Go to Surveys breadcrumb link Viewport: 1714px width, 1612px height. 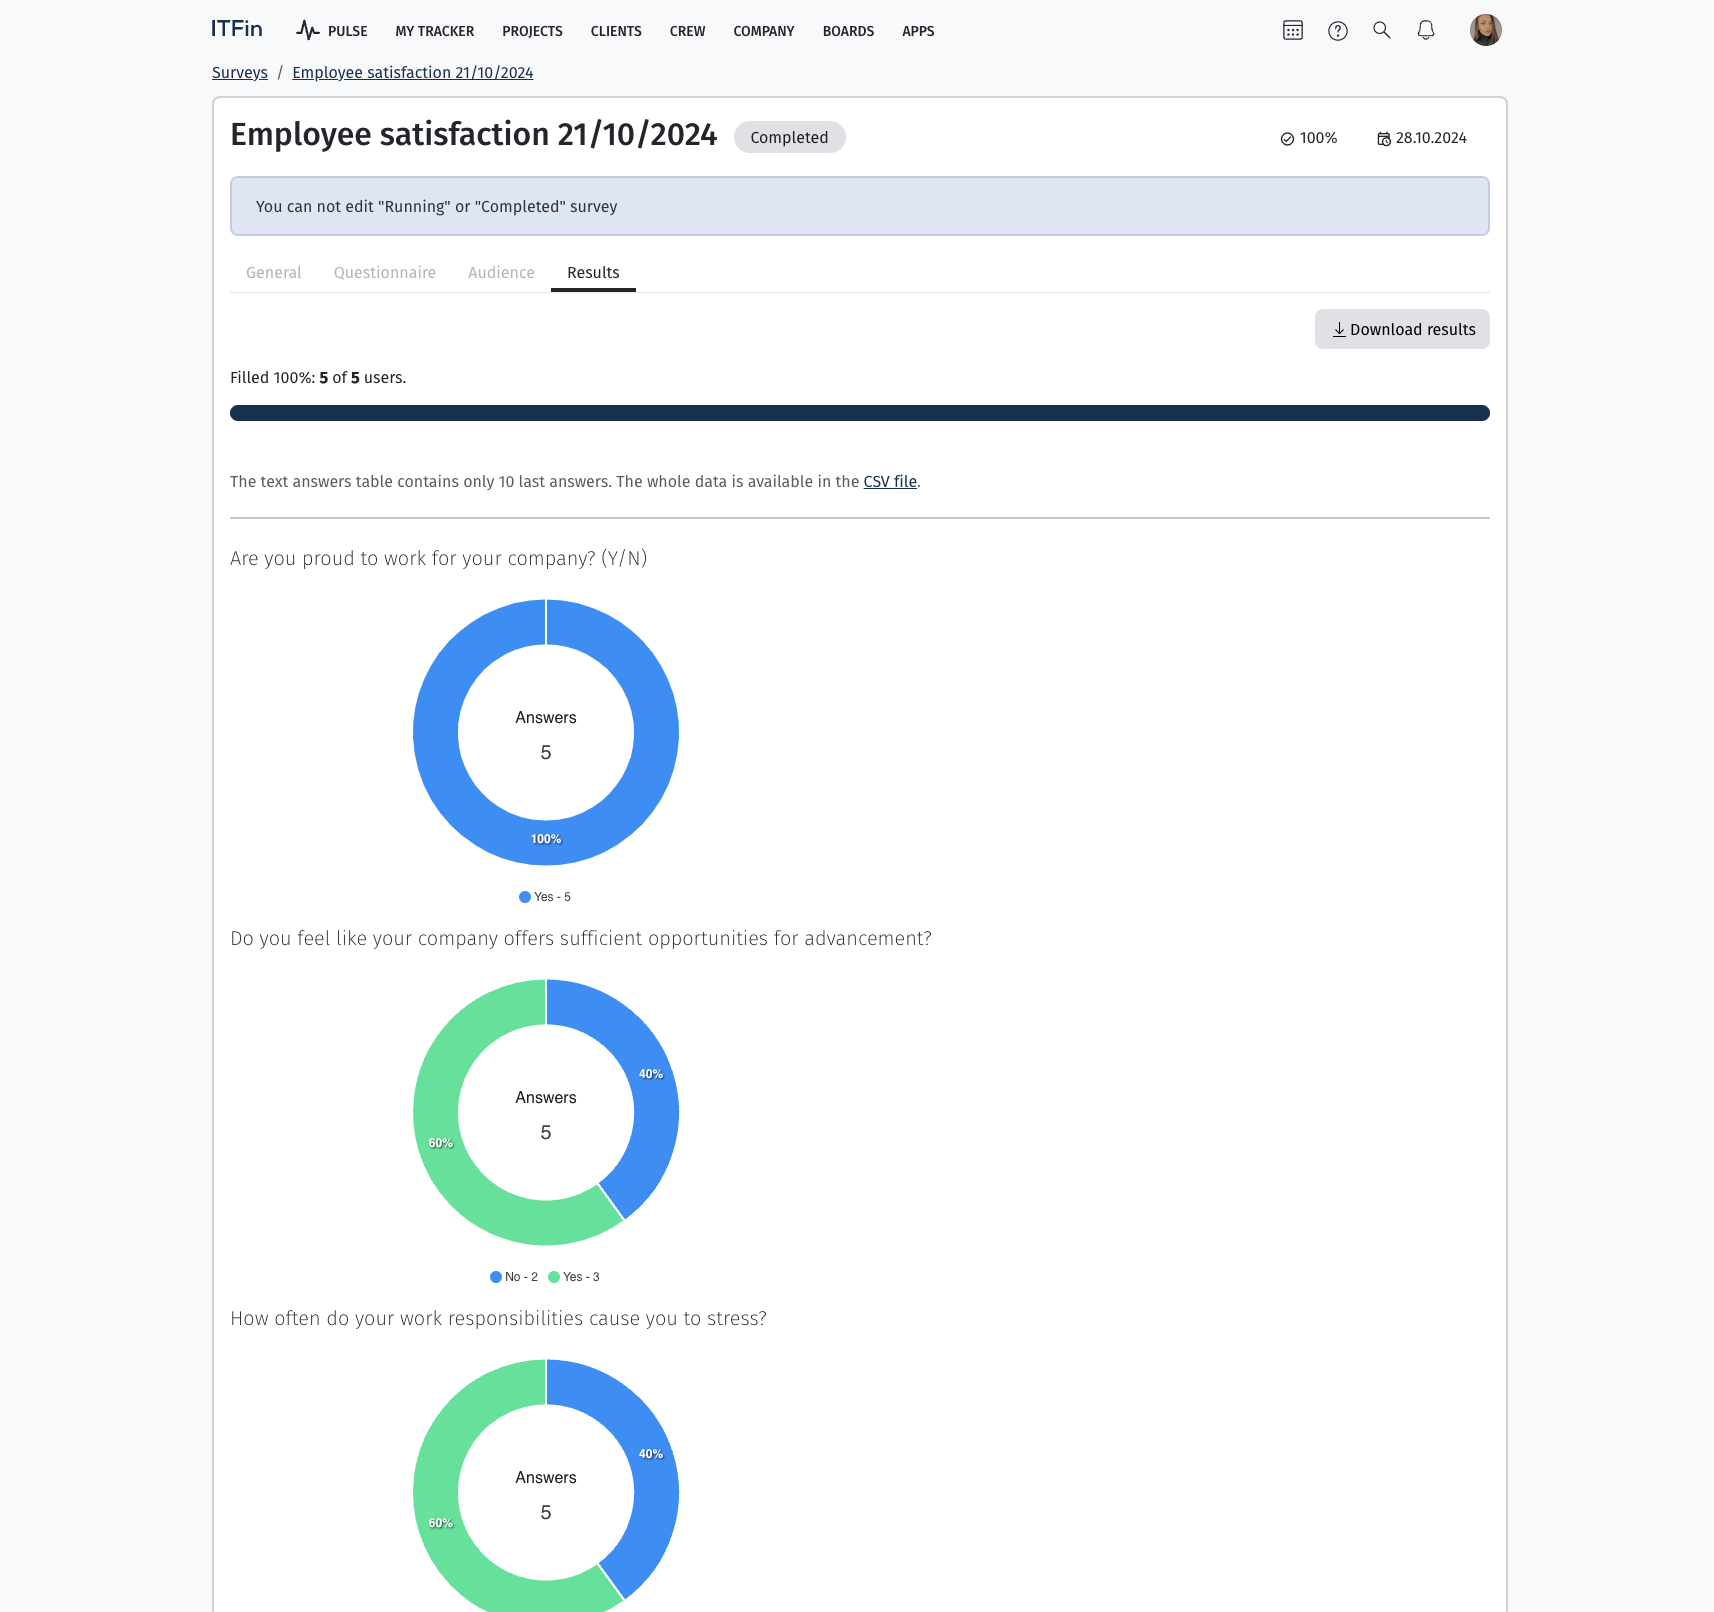click(x=240, y=73)
